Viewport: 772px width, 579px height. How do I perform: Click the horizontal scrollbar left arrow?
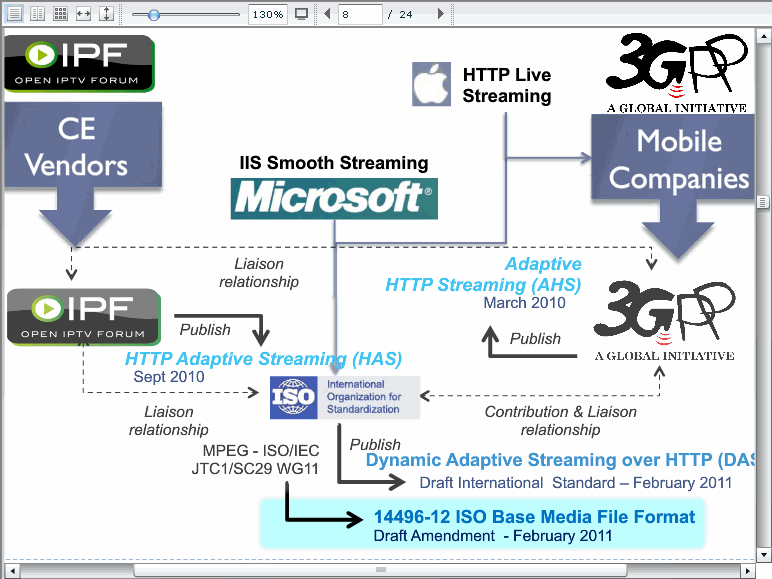(x=12, y=571)
